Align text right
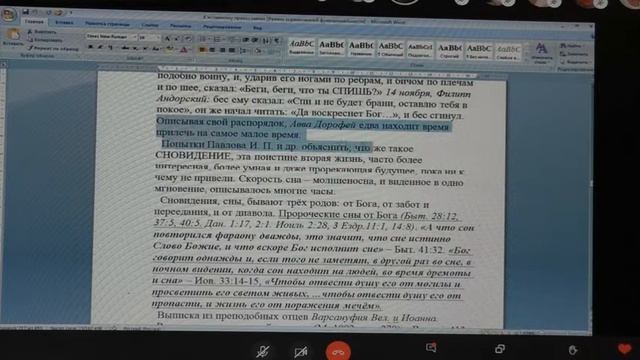Screen dimensions: 640x360 pyautogui.click(x=222, y=50)
